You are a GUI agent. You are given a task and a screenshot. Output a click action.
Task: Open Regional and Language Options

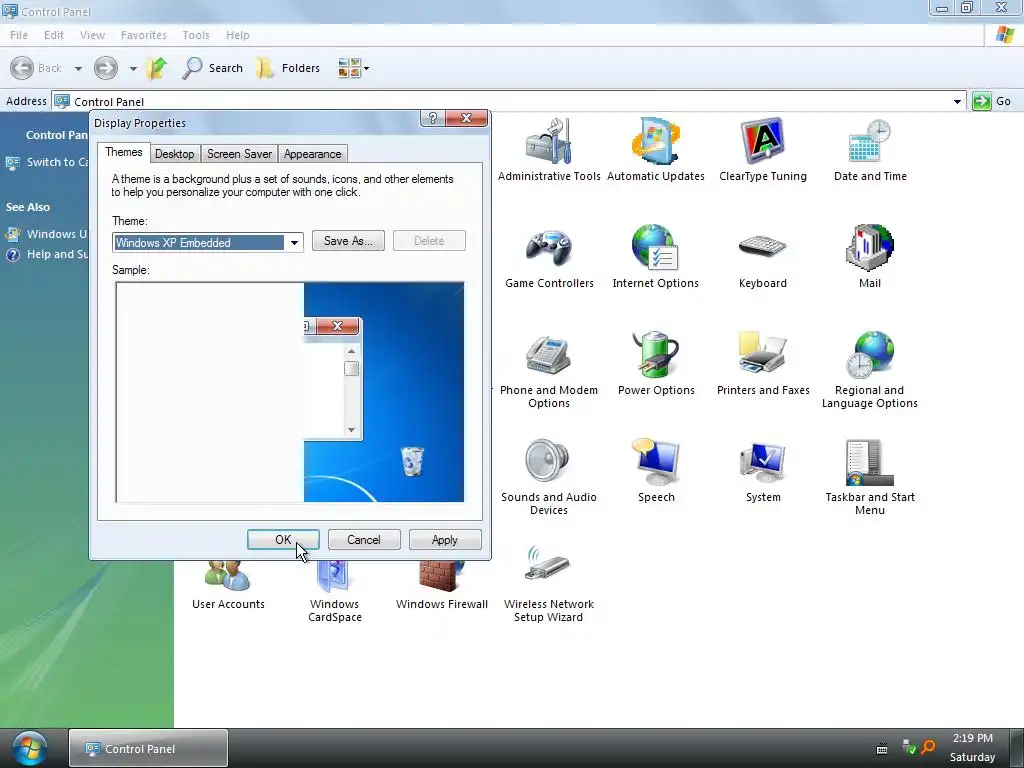(870, 370)
